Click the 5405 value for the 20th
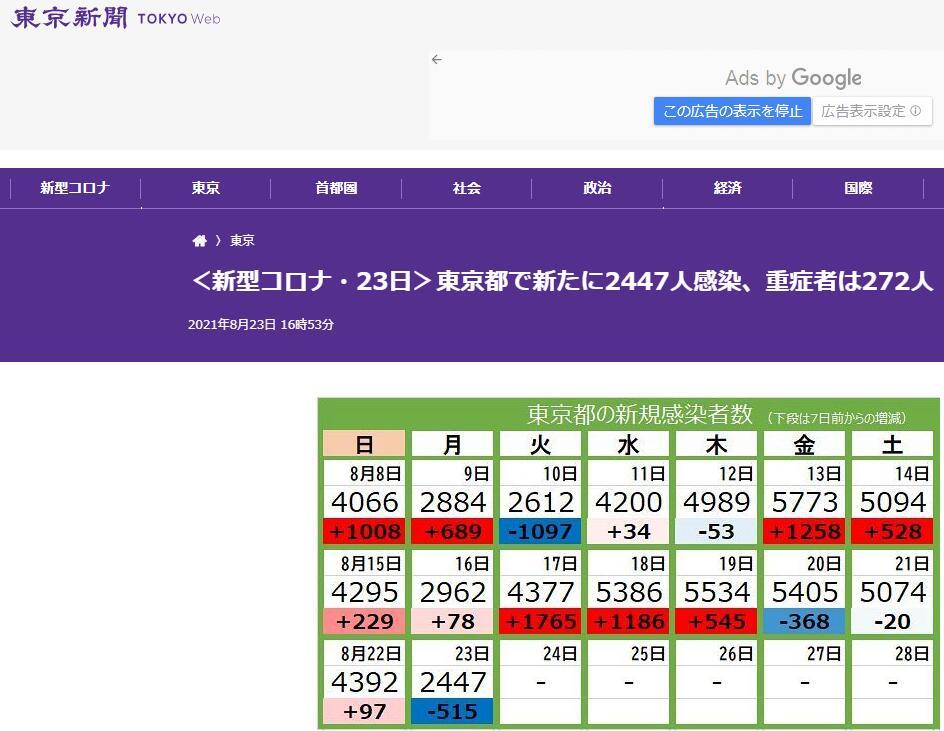 point(804,592)
